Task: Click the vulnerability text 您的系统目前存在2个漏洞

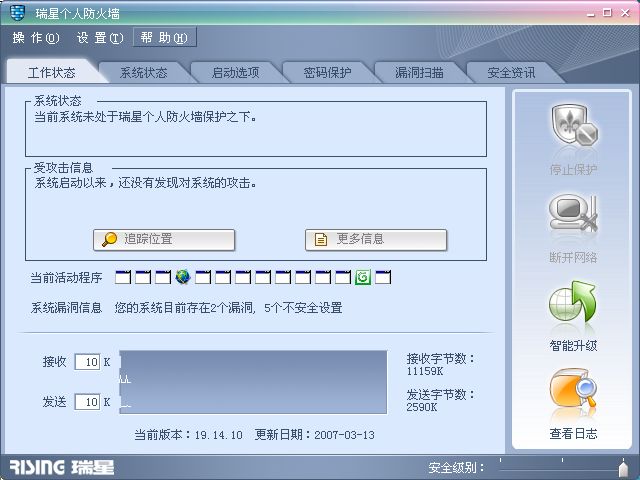Action: coord(185,307)
